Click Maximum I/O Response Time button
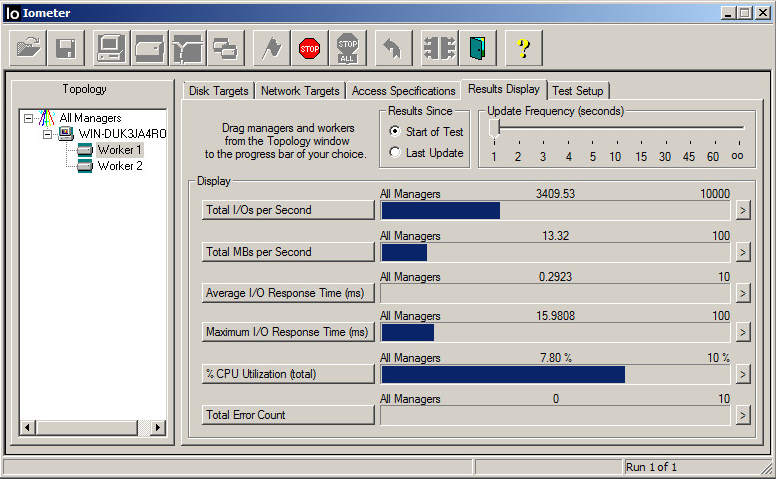776x479 pixels. [x=288, y=332]
